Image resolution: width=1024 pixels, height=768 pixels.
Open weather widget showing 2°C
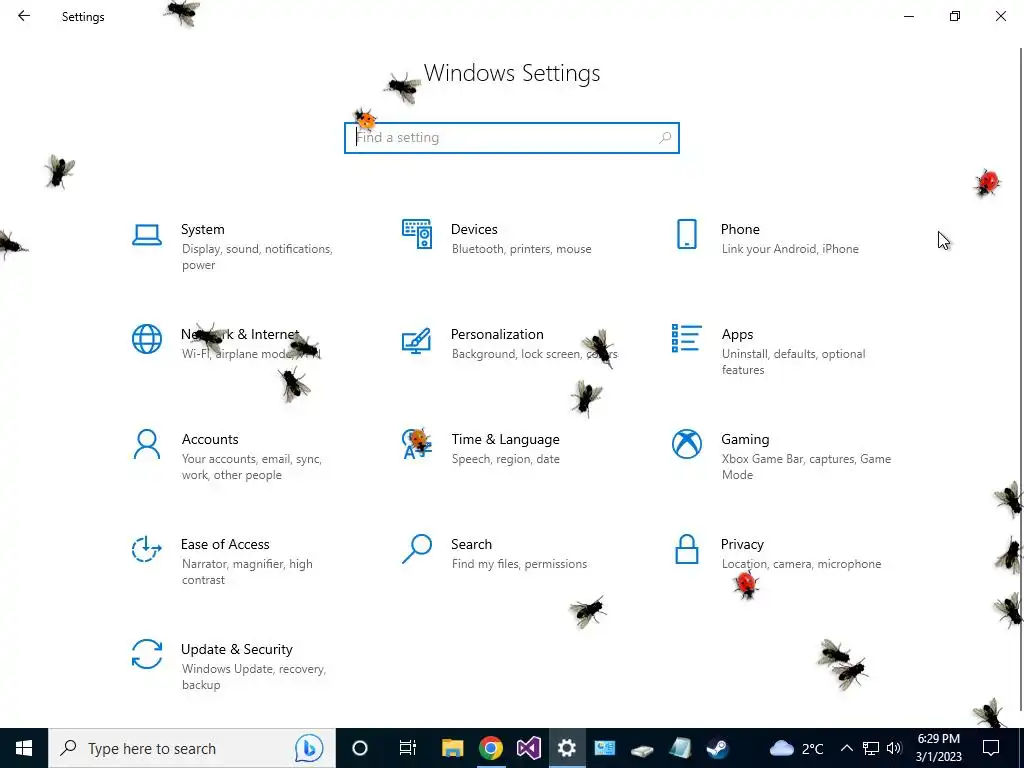(x=797, y=748)
